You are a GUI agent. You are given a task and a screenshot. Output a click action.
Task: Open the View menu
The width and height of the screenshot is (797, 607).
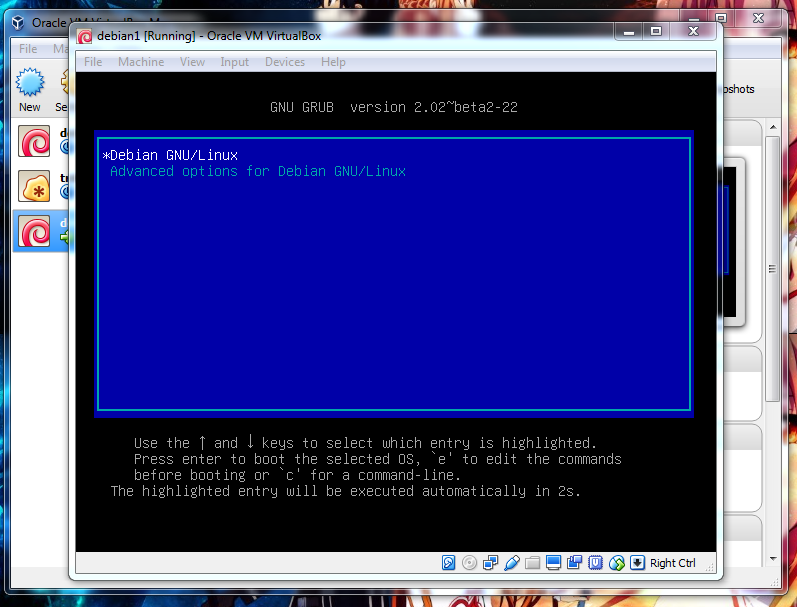pyautogui.click(x=192, y=62)
